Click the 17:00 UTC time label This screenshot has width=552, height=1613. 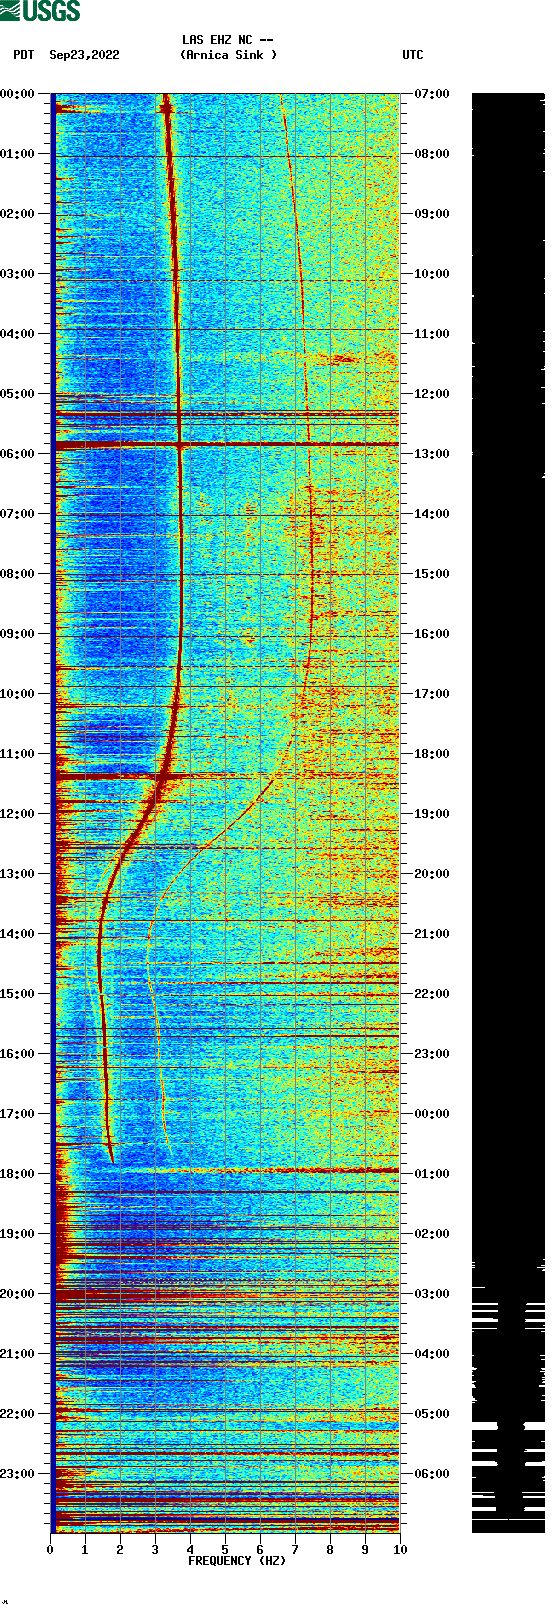(432, 694)
